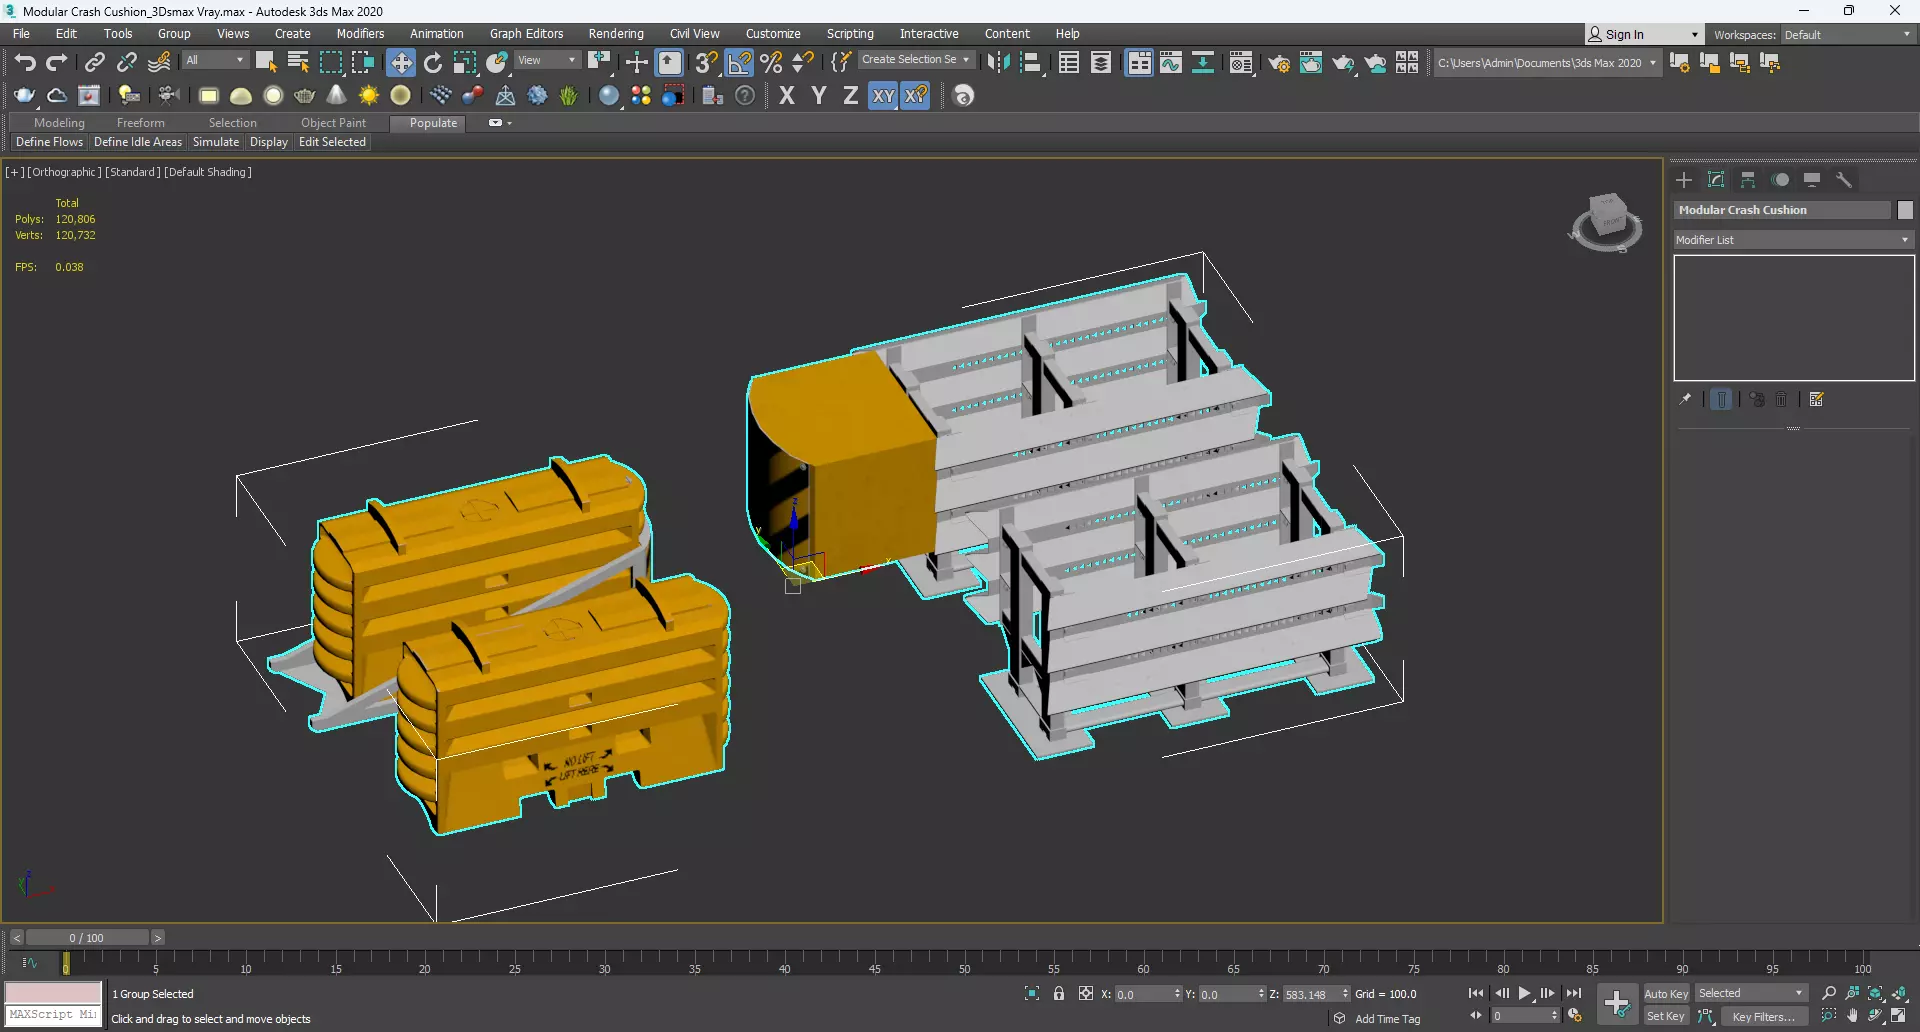The image size is (1920, 1032).
Task: Click the Mirror tool icon
Action: (997, 63)
